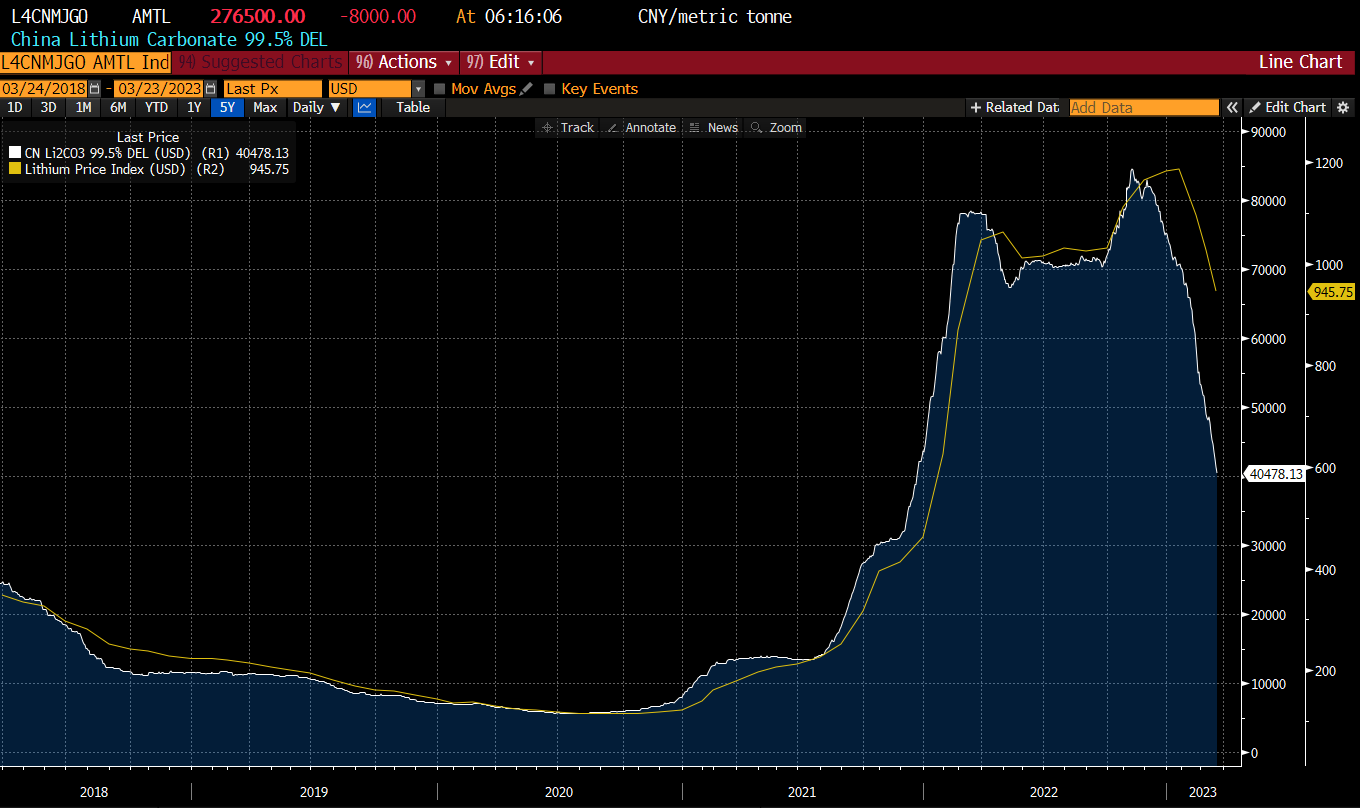Open the Daily periodicity dropdown
Image resolution: width=1360 pixels, height=808 pixels.
pyautogui.click(x=316, y=107)
